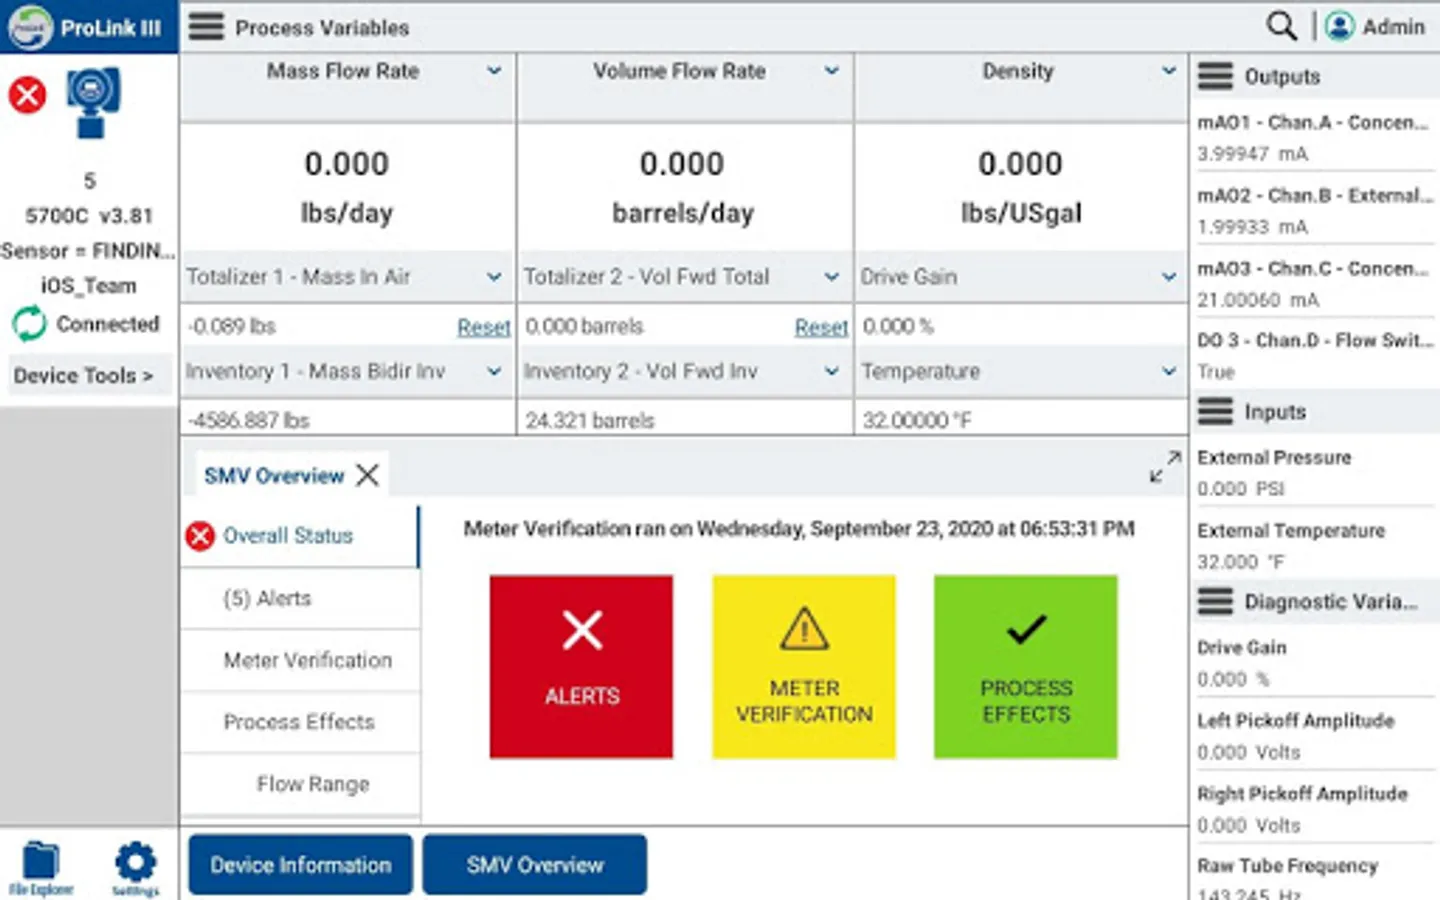Image resolution: width=1440 pixels, height=900 pixels.
Task: Open the yellow METER VERIFICATION tile
Action: 804,666
